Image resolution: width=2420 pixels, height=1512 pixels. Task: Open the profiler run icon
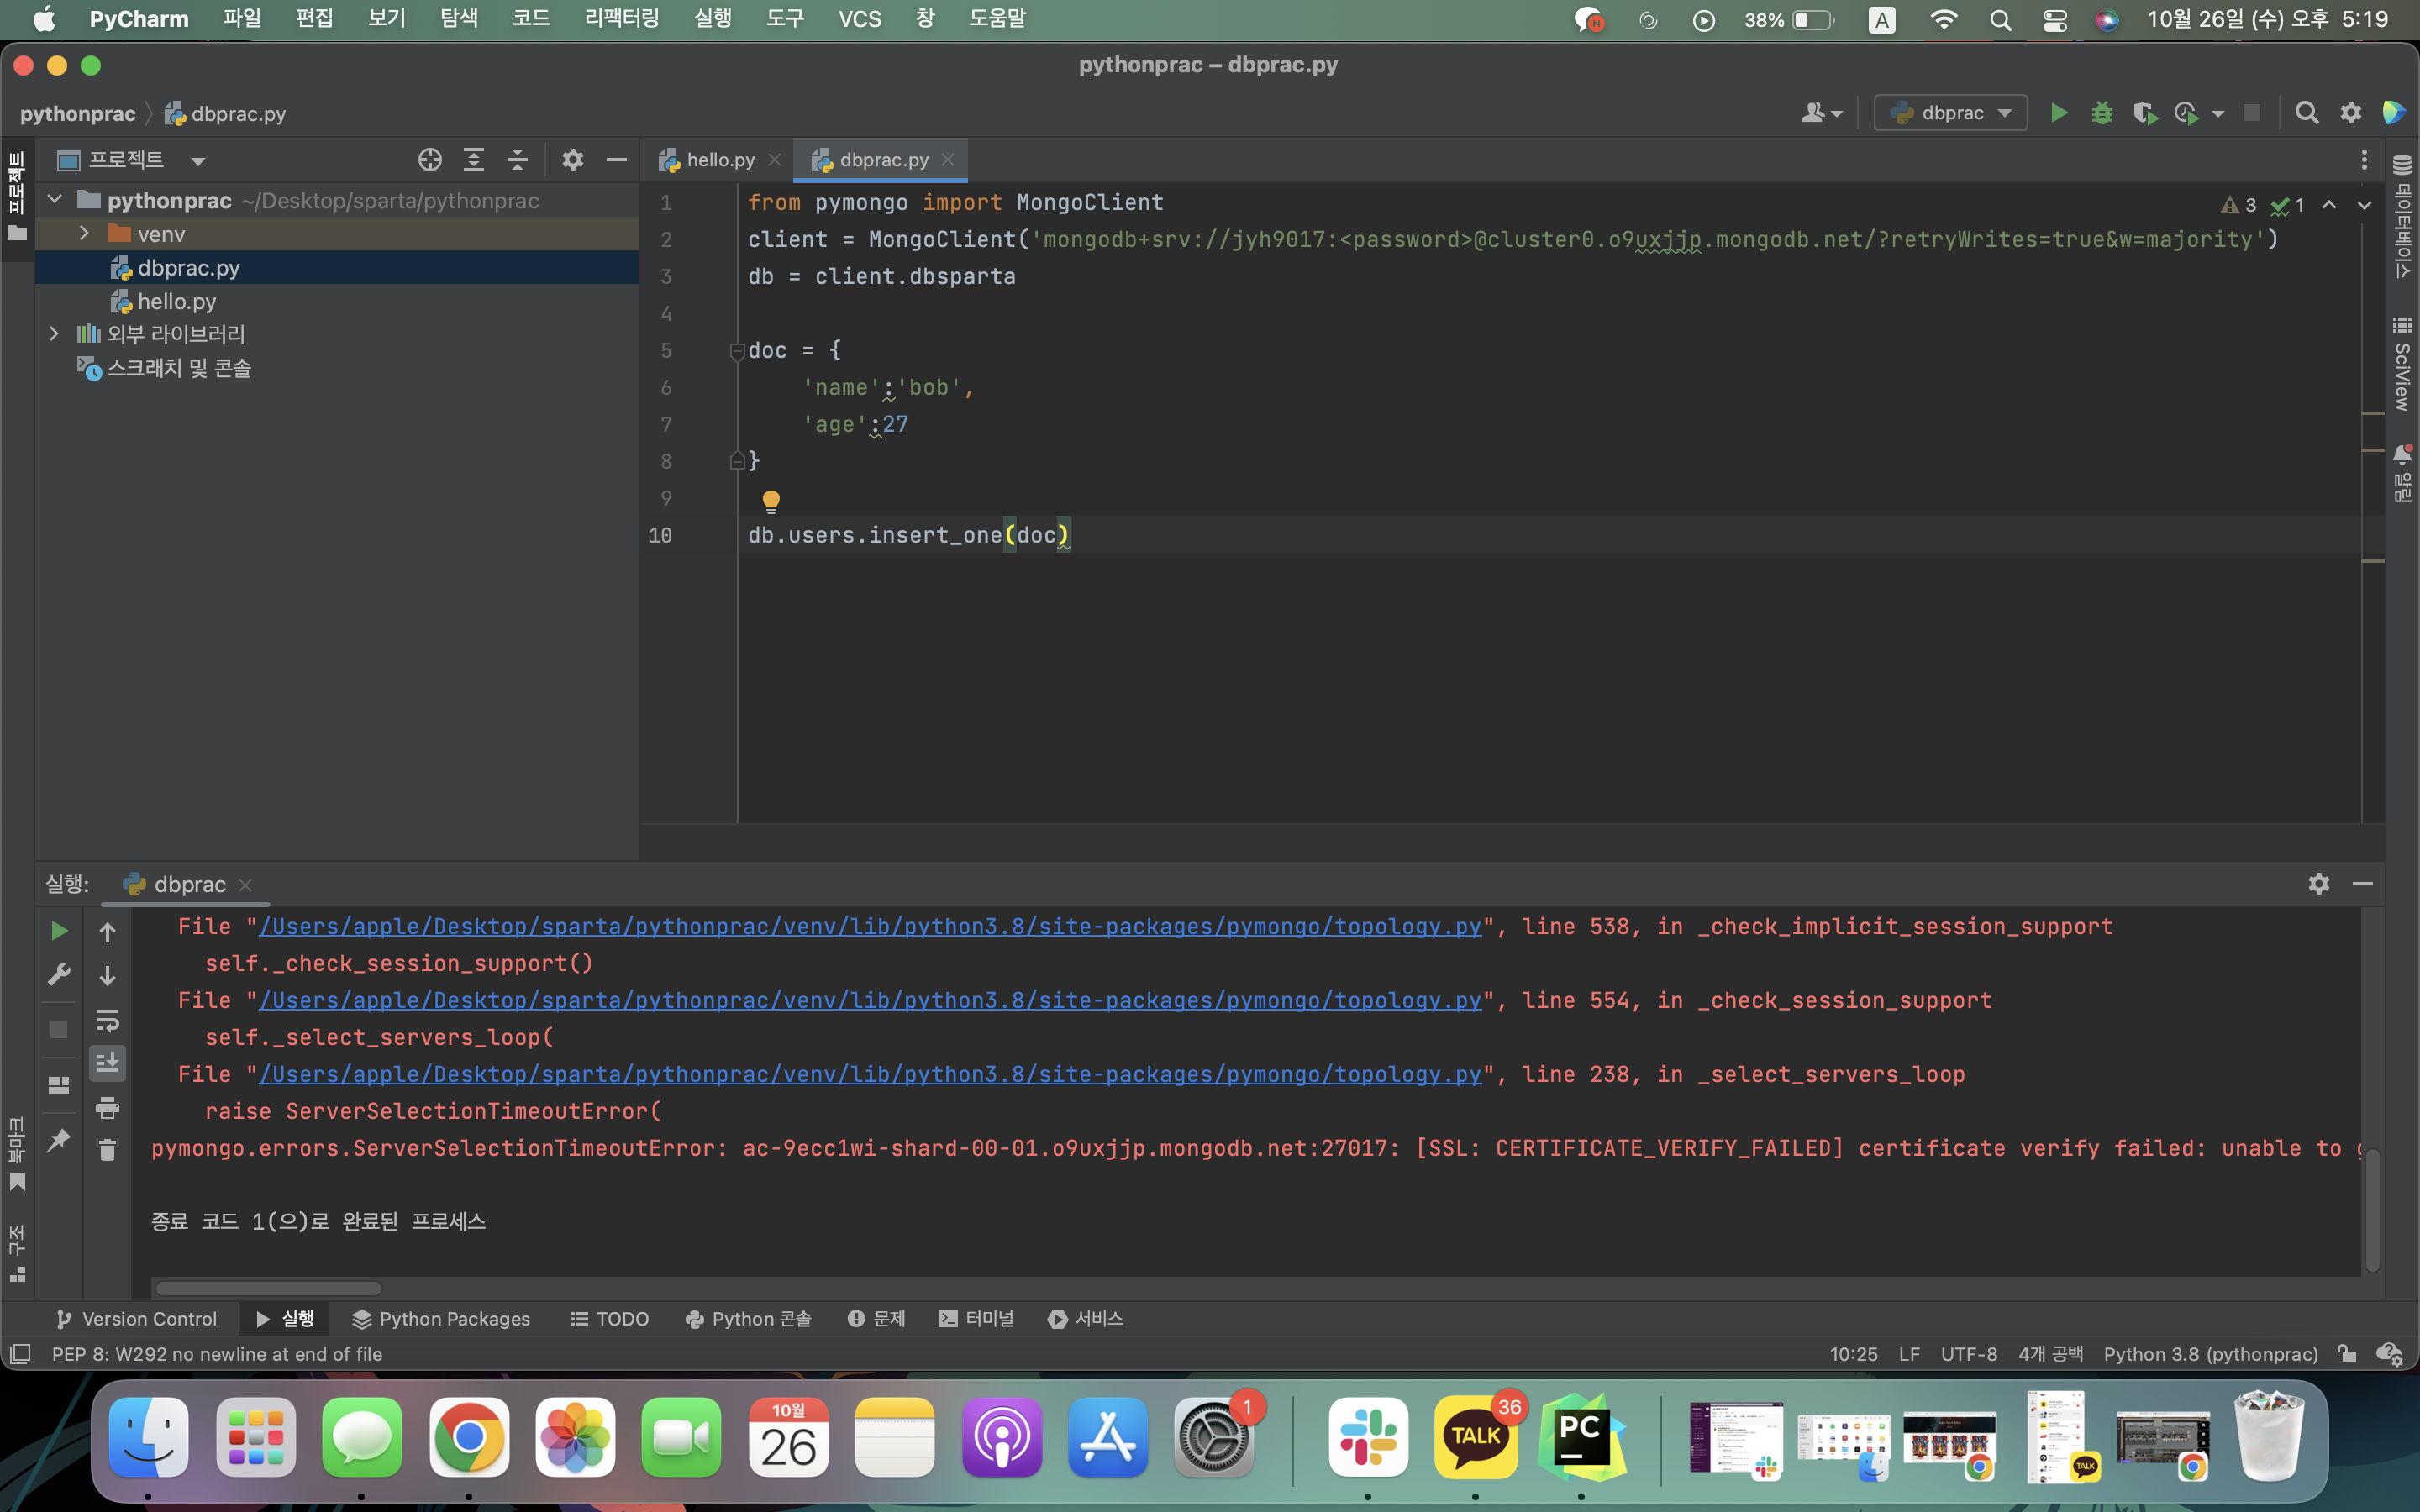2187,113
